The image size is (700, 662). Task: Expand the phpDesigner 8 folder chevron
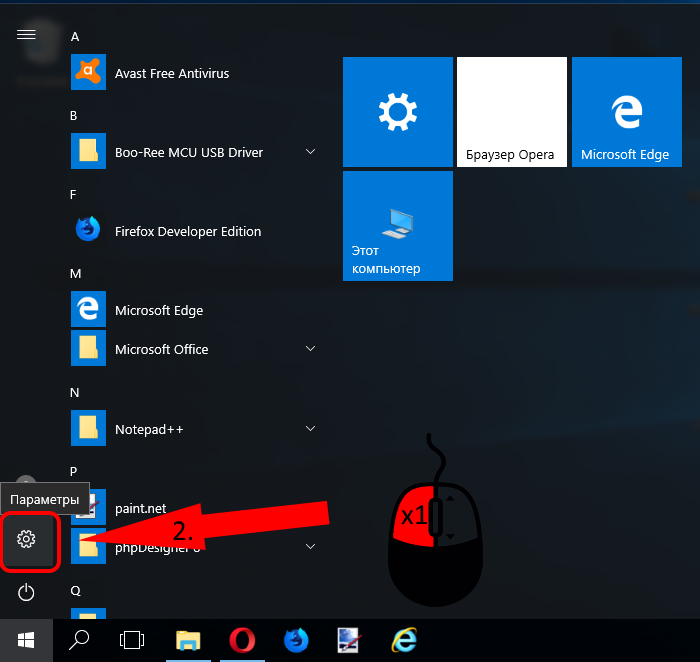pos(310,547)
